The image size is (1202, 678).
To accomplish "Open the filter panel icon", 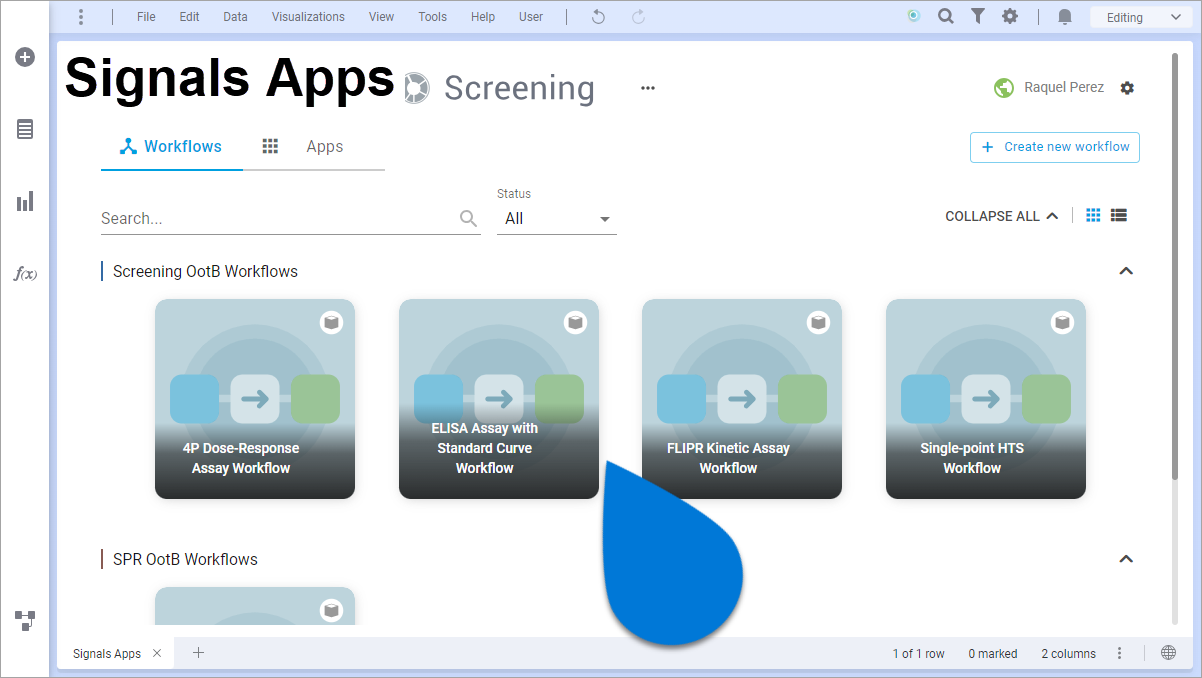I will tap(977, 16).
